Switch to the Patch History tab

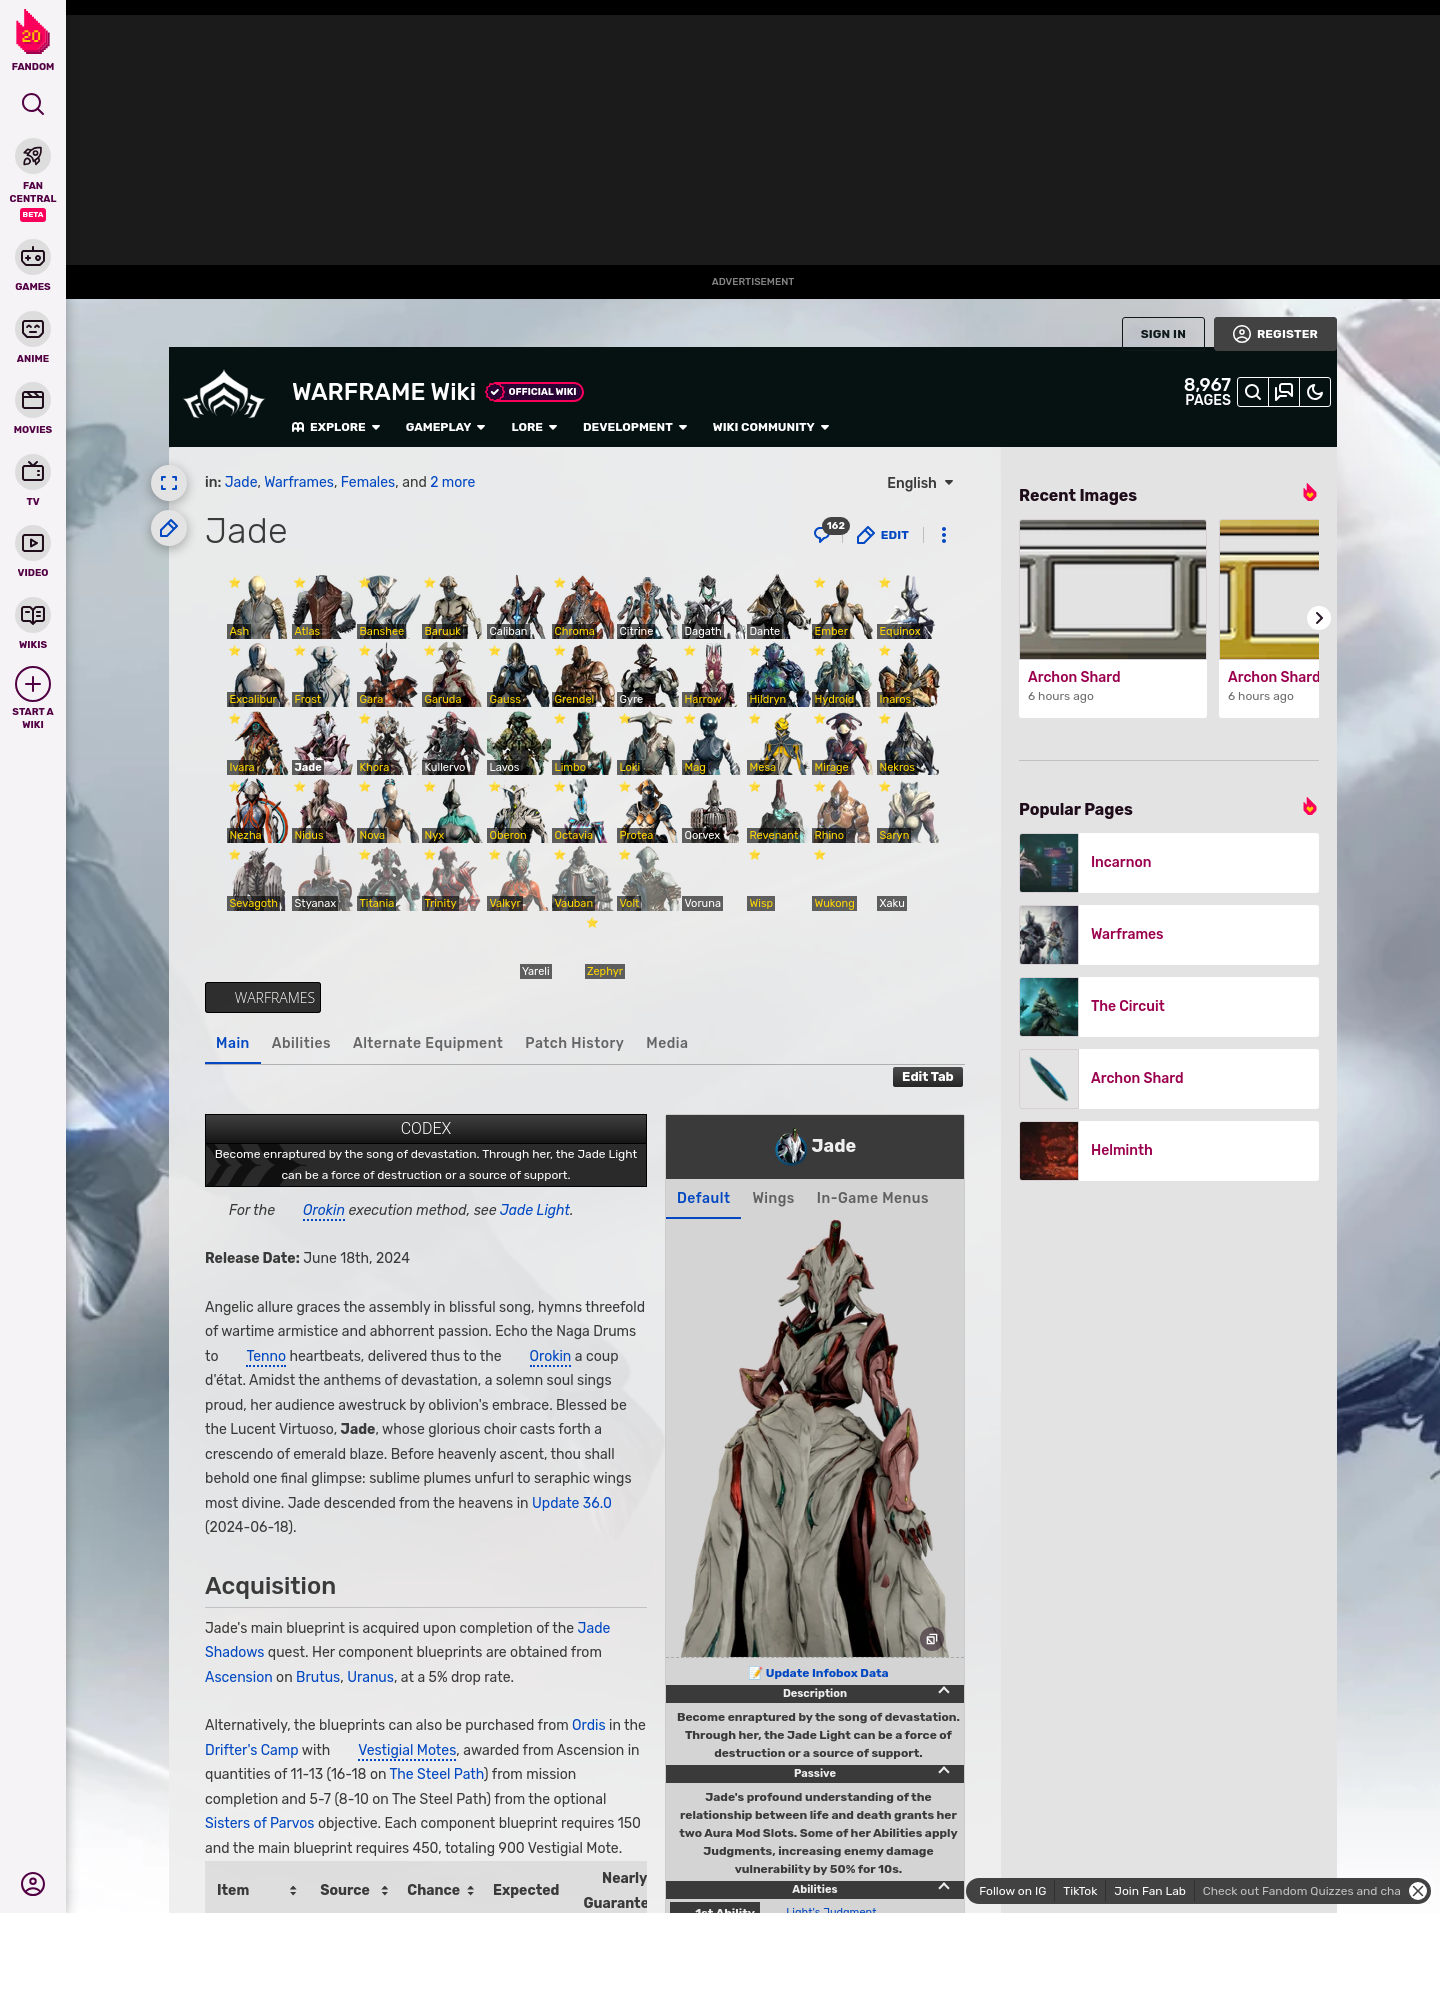tap(574, 1043)
